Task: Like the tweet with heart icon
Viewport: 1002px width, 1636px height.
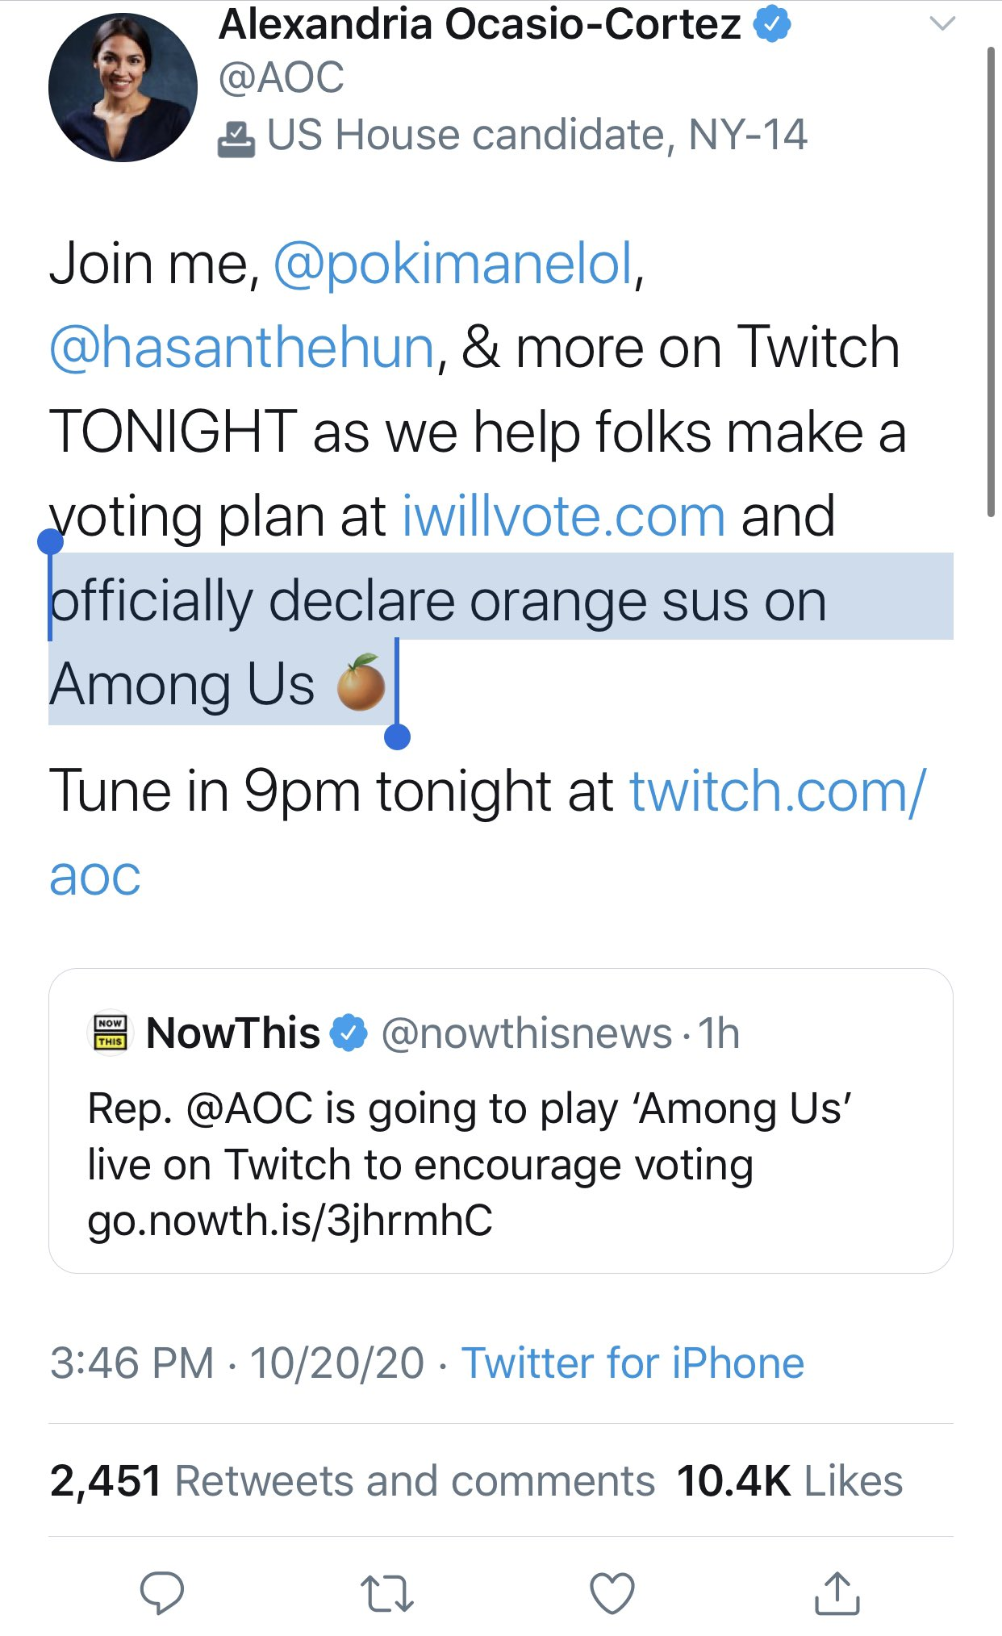Action: [612, 1593]
